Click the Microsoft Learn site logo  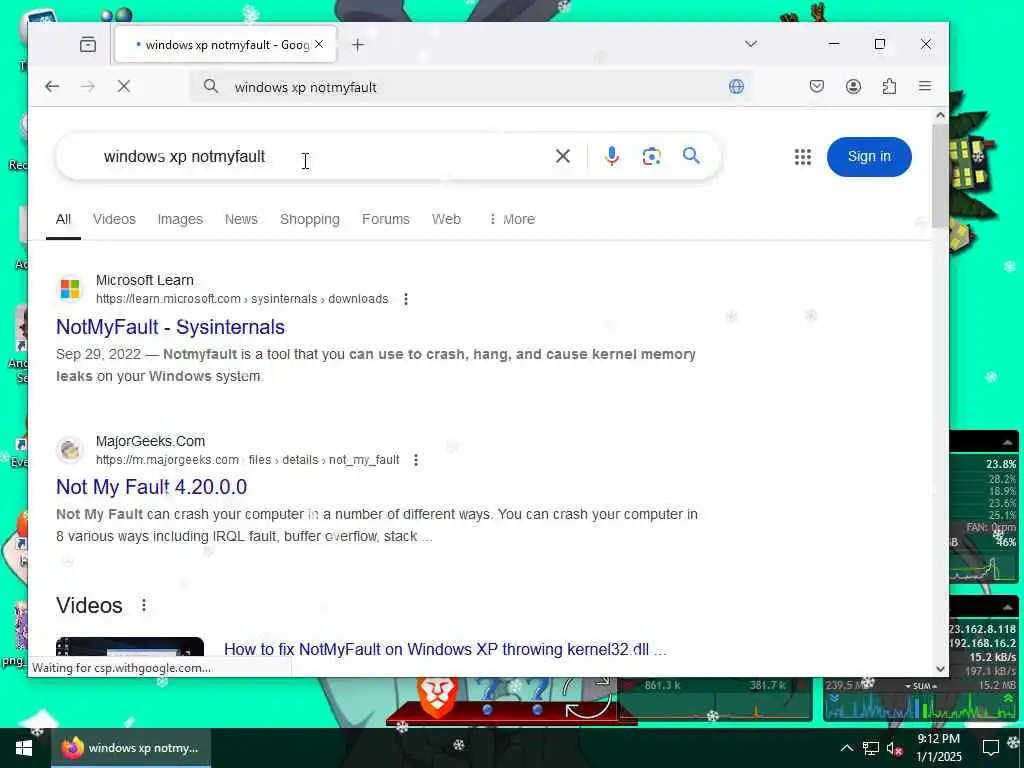click(x=70, y=289)
